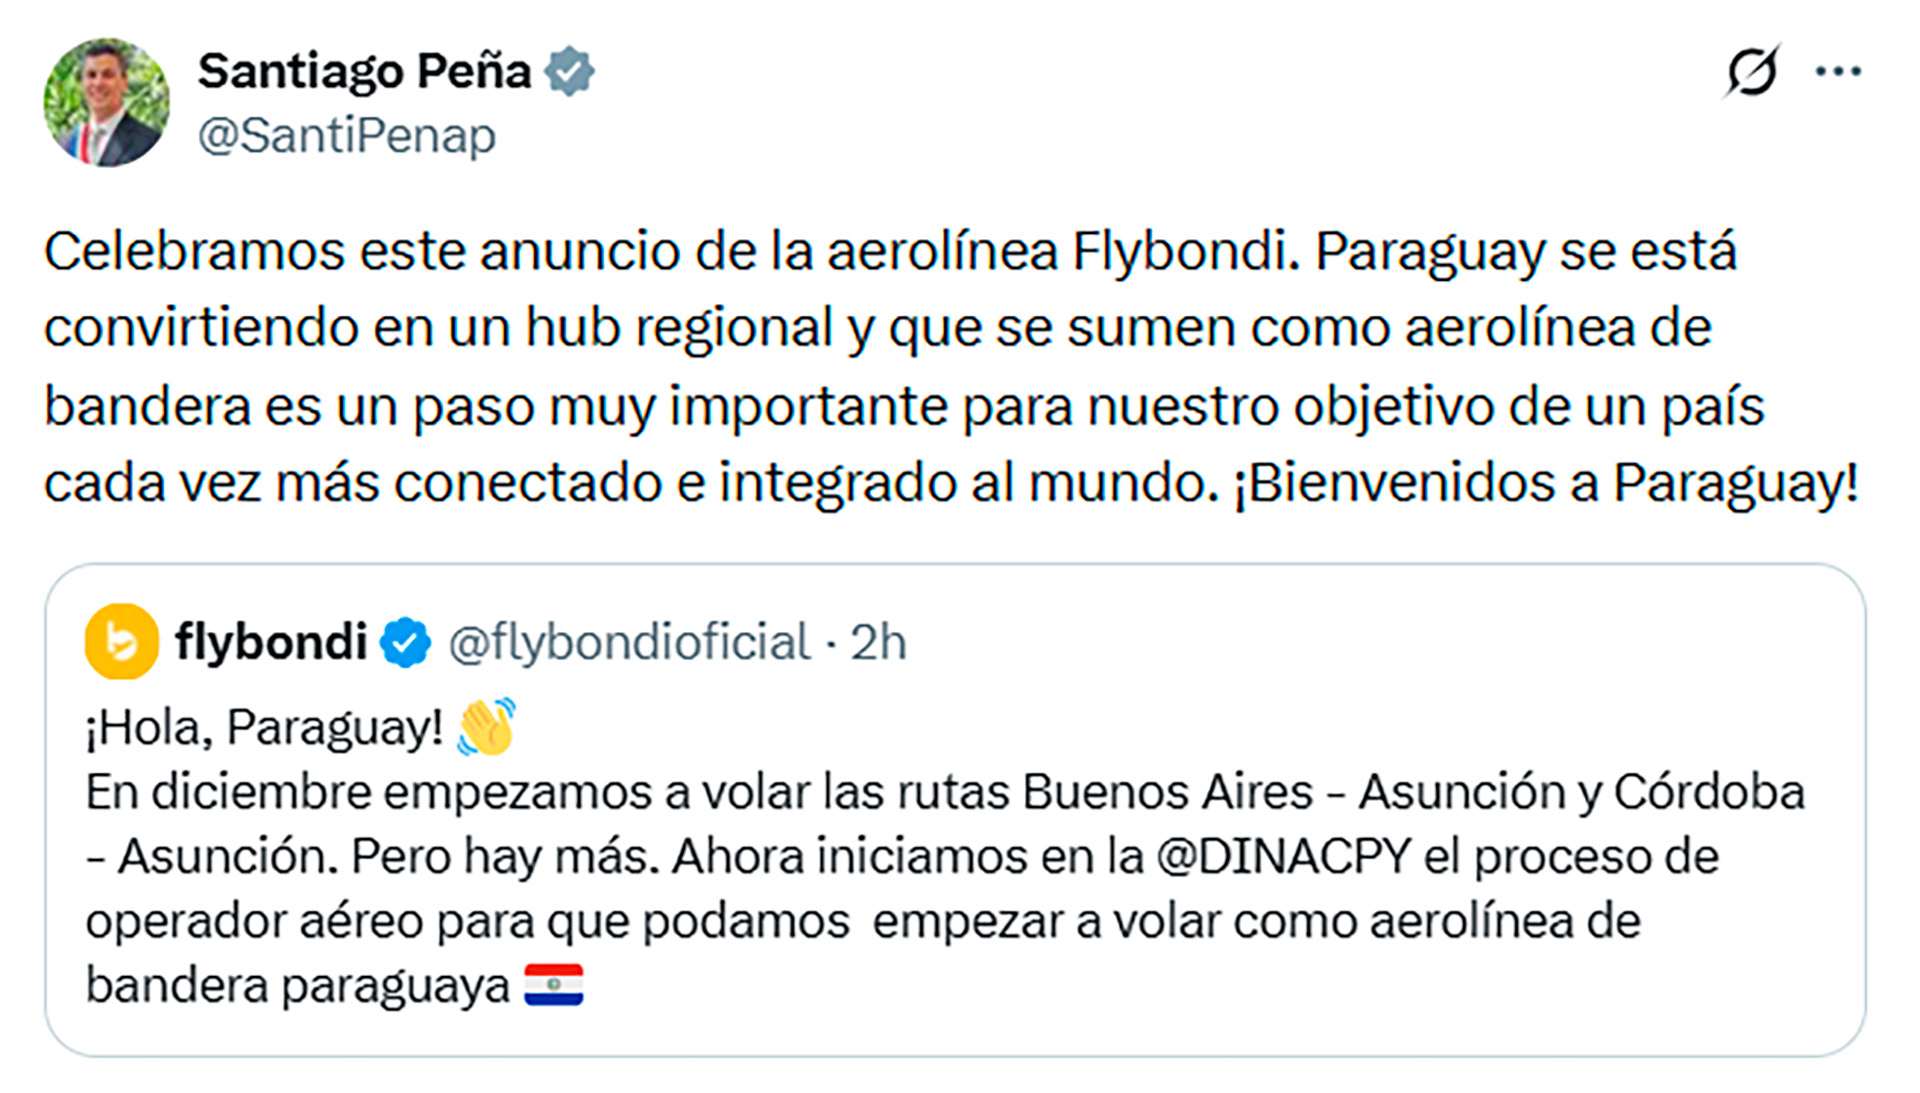Open the @flybondioficial handle
The image size is (1920, 1093).
click(629, 643)
